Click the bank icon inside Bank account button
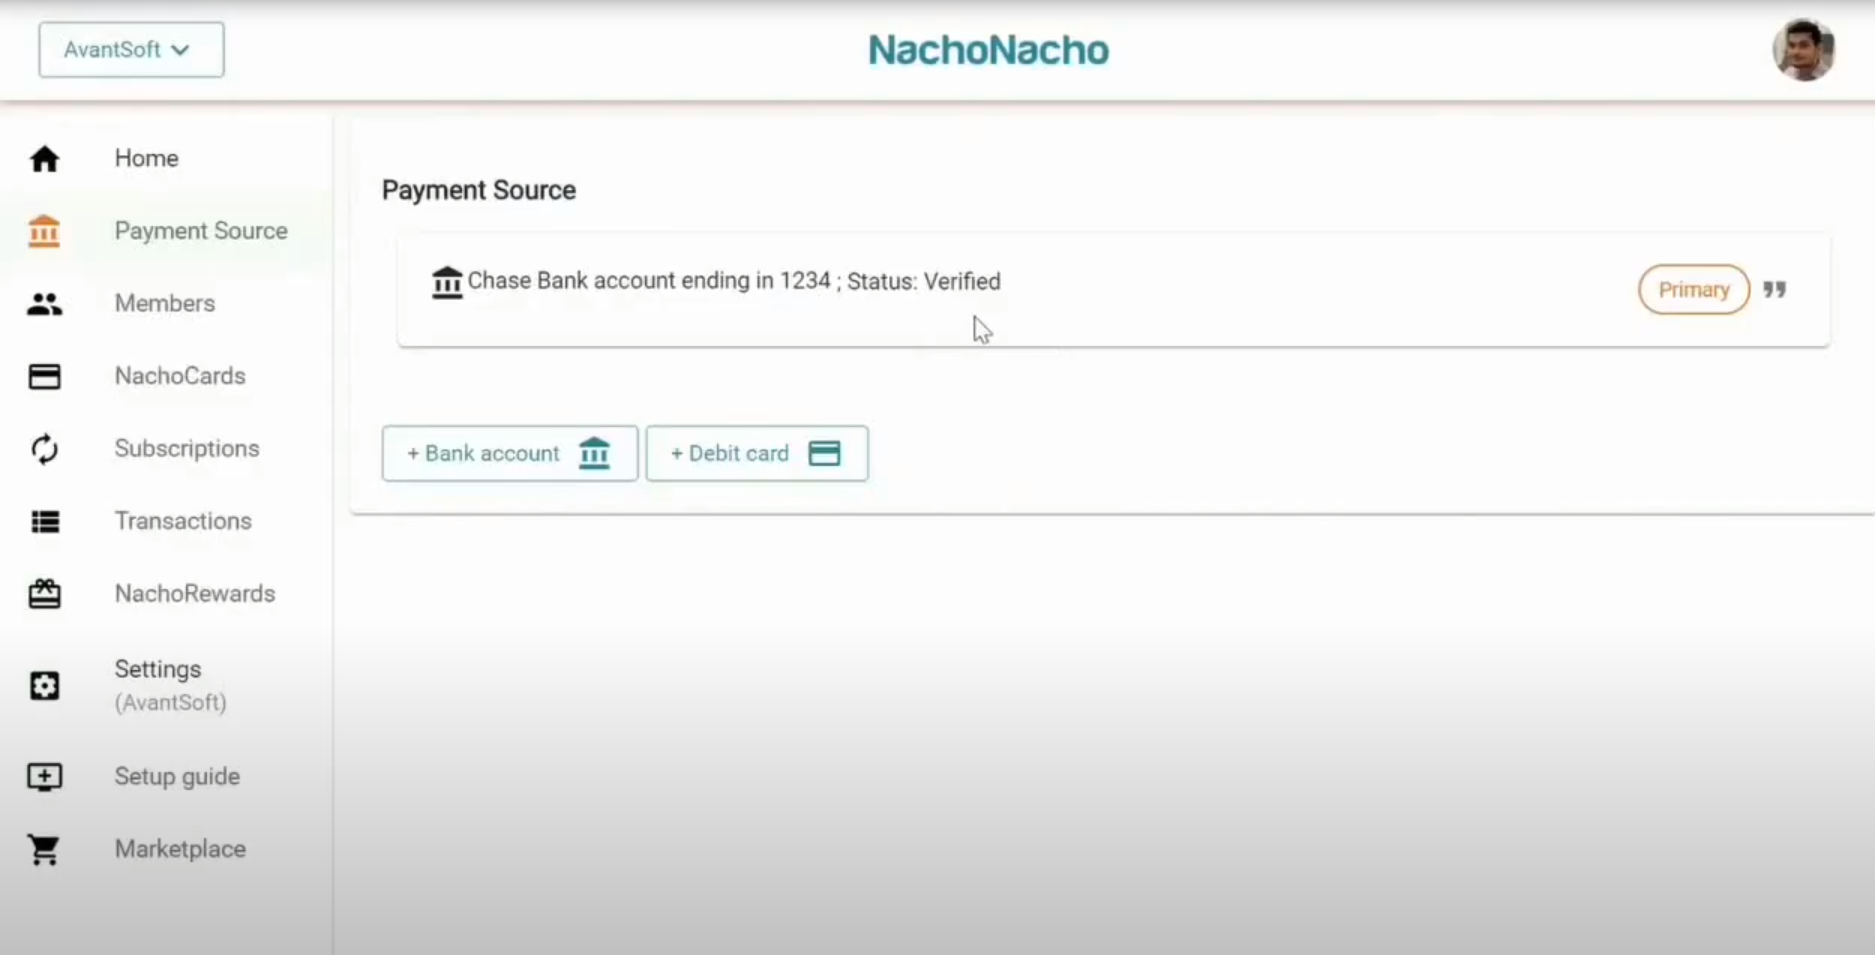This screenshot has height=955, width=1875. [594, 453]
